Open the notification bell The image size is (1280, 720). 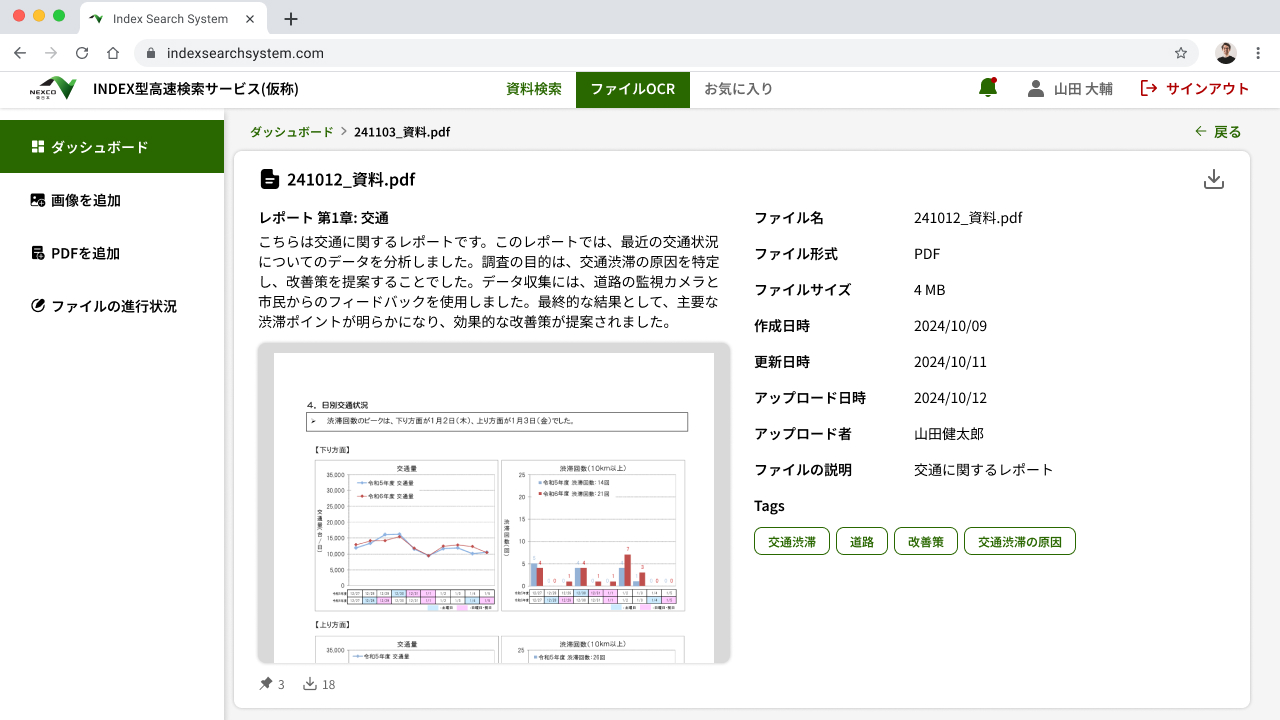(988, 88)
